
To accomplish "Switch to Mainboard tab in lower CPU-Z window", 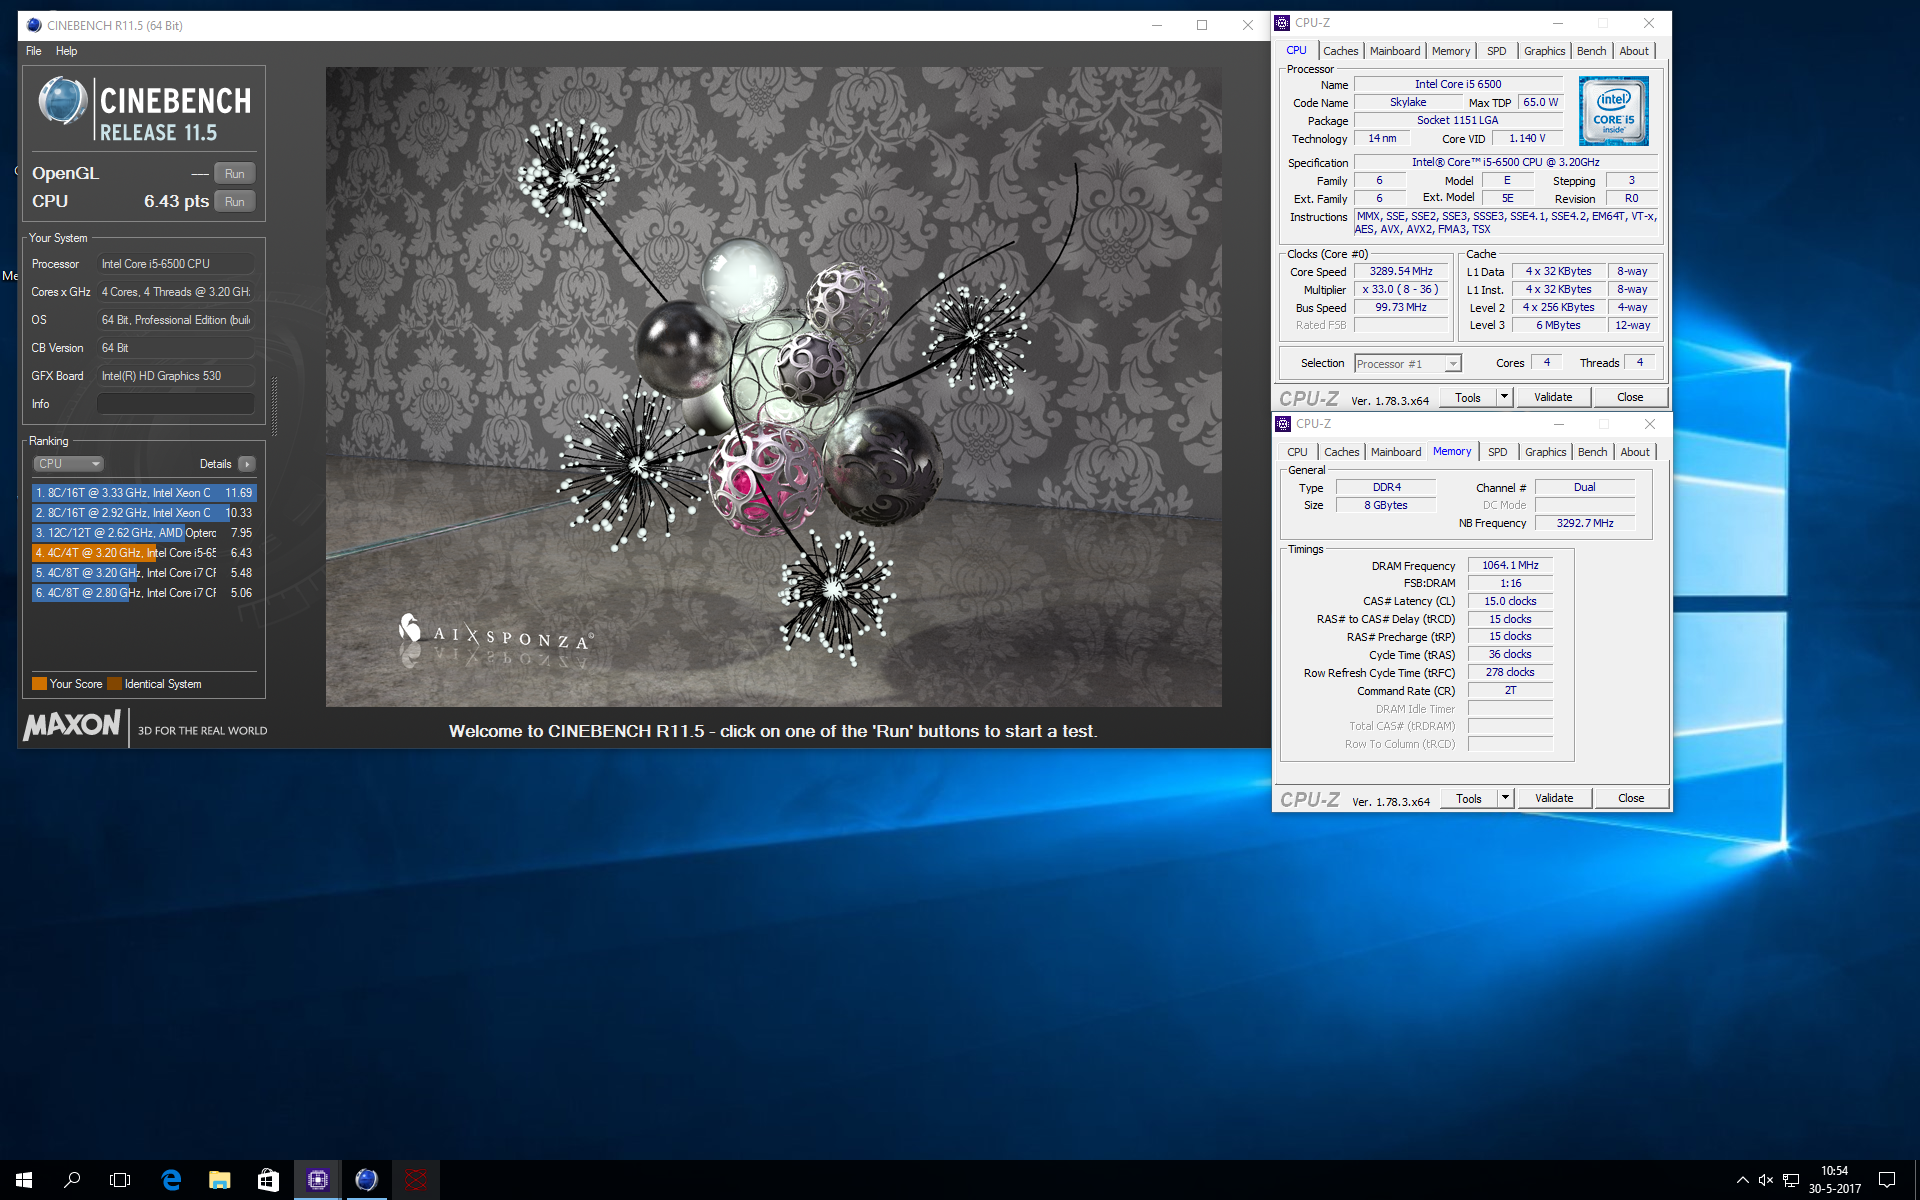I will tap(1395, 452).
